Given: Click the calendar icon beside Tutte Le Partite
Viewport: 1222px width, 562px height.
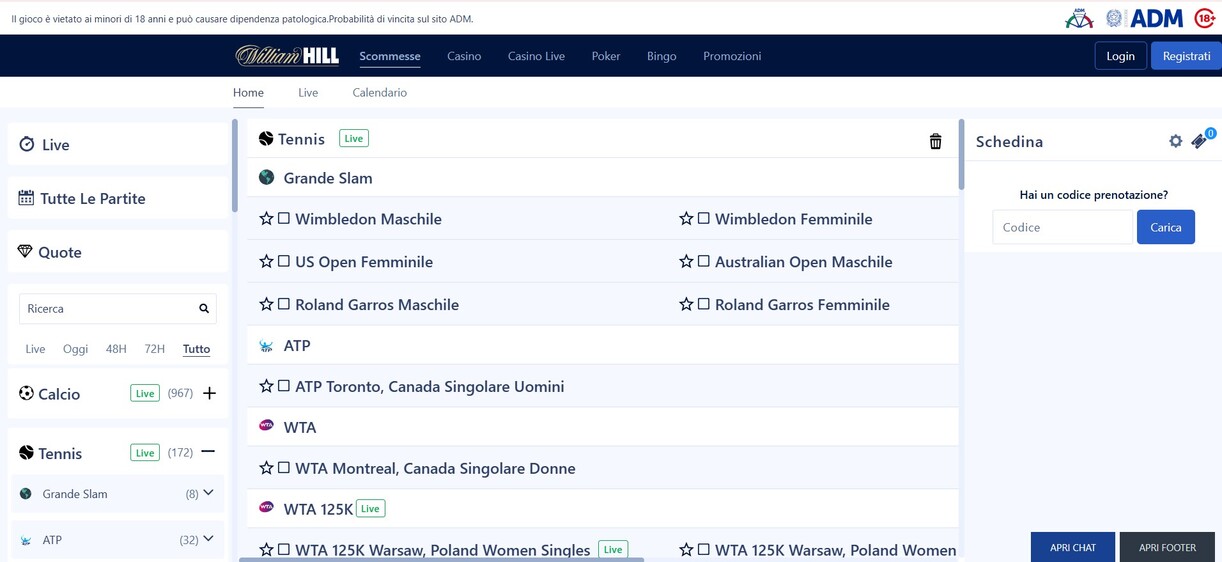Looking at the screenshot, I should tap(26, 198).
